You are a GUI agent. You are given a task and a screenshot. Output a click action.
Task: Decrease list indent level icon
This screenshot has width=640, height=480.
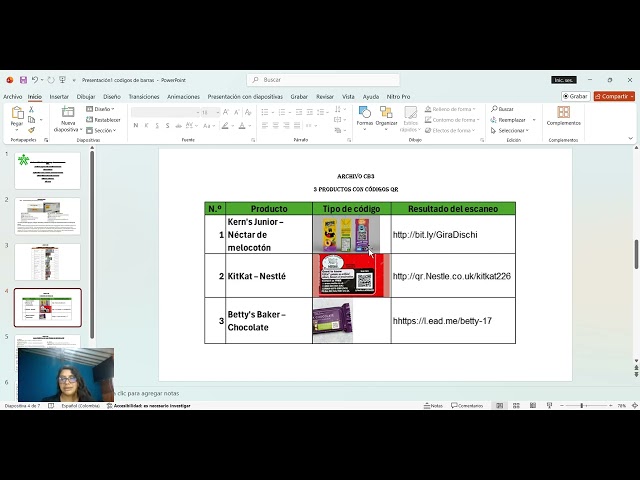pyautogui.click(x=299, y=112)
